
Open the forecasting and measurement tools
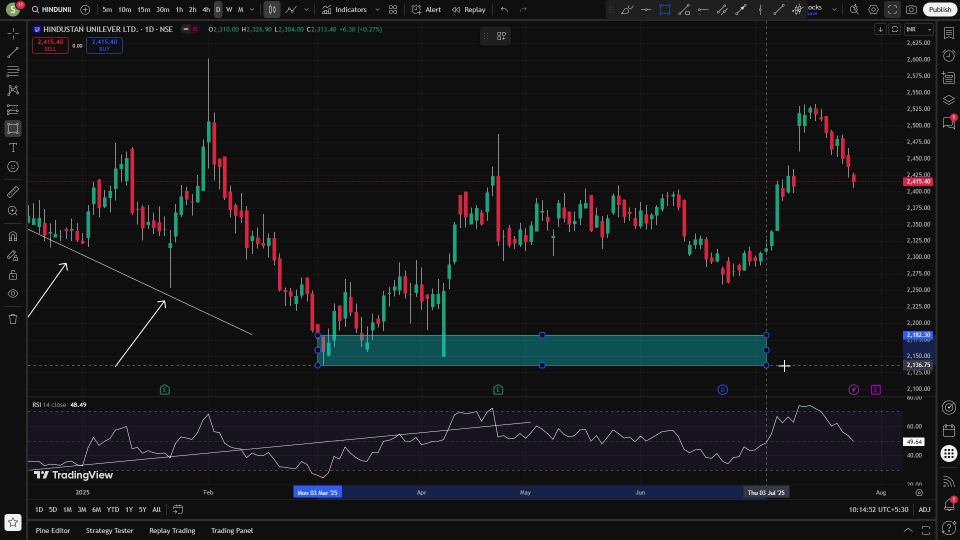click(13, 110)
